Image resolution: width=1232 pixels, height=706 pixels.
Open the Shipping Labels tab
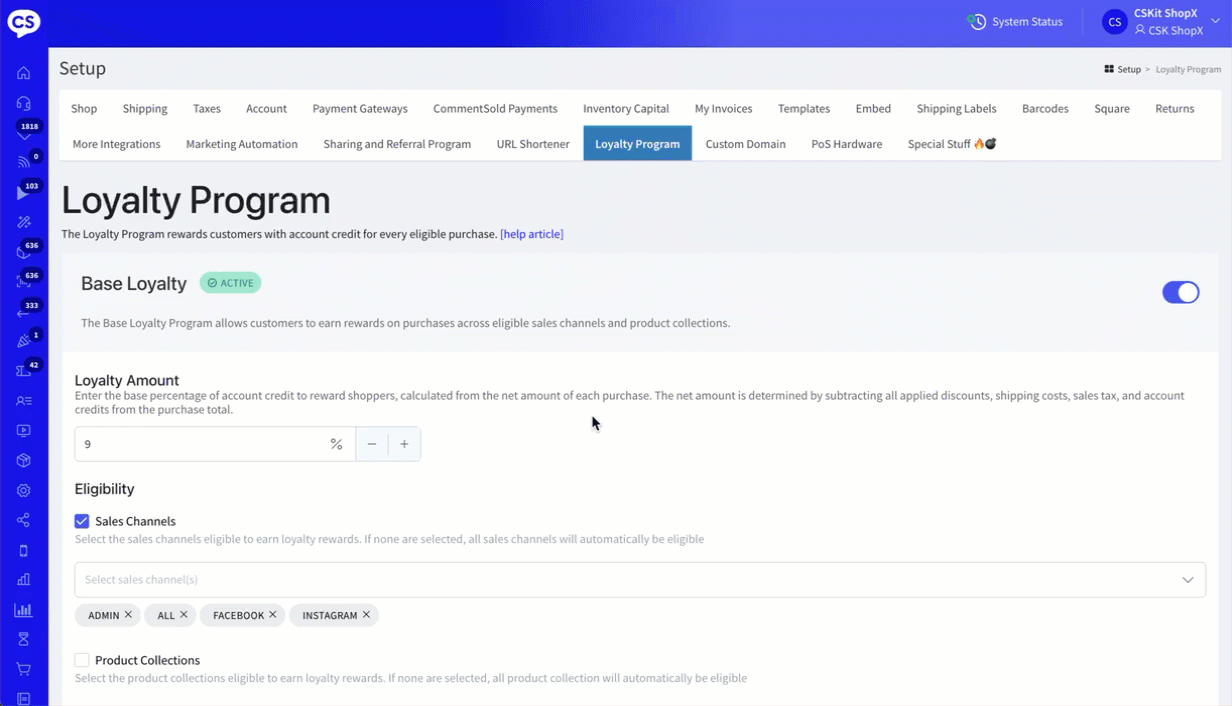[x=956, y=109]
